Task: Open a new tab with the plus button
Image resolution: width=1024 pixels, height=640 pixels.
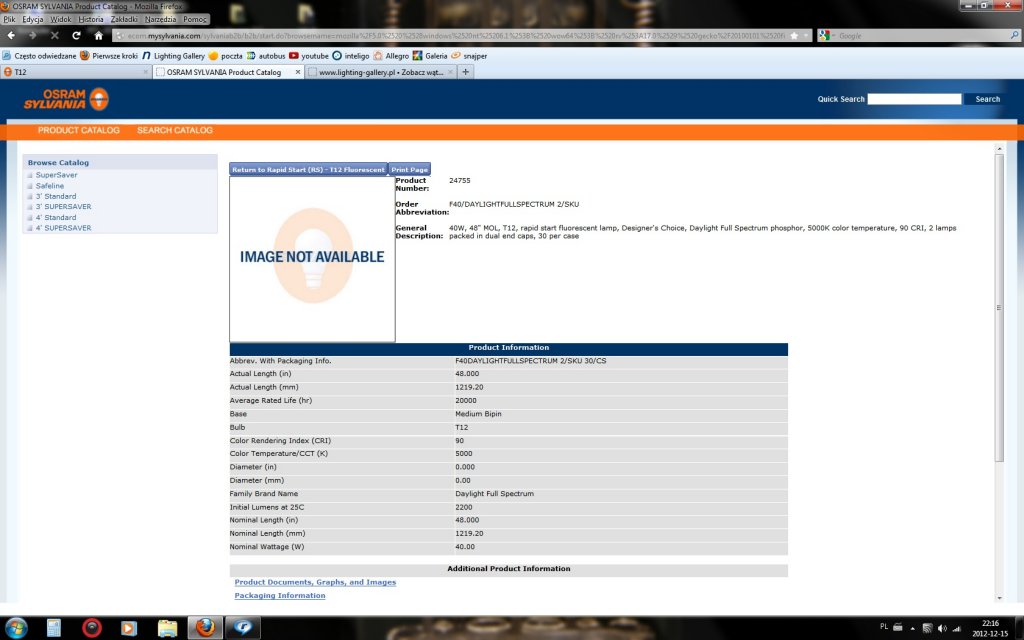Action: pyautogui.click(x=466, y=72)
